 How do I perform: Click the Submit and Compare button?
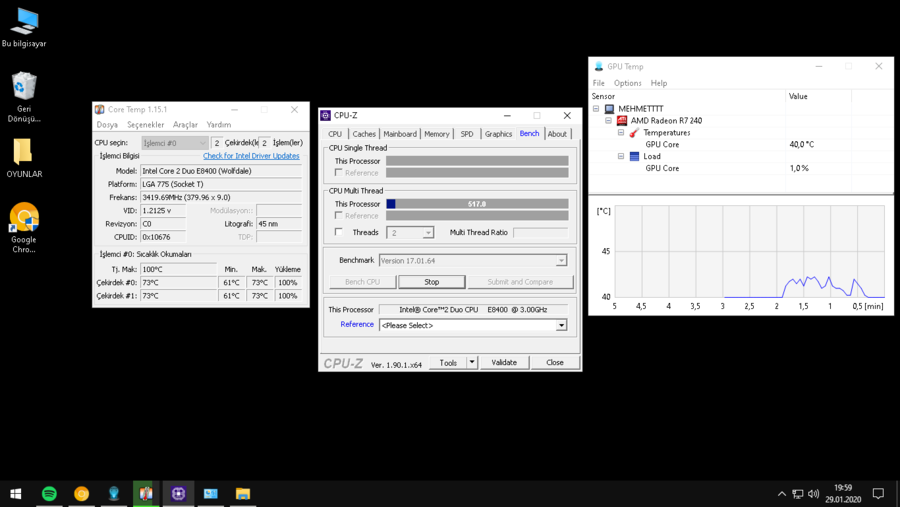(x=520, y=282)
